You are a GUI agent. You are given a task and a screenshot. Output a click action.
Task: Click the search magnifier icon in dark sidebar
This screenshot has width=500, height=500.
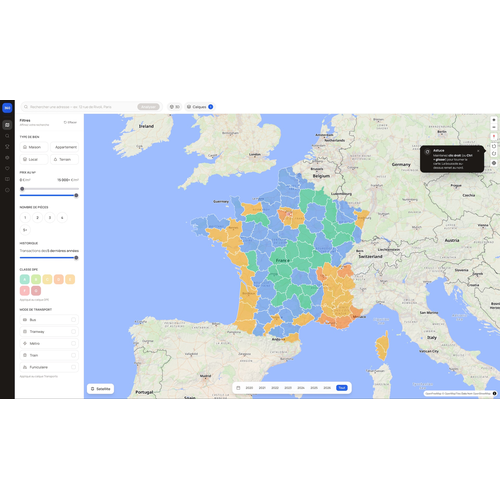tap(7, 136)
